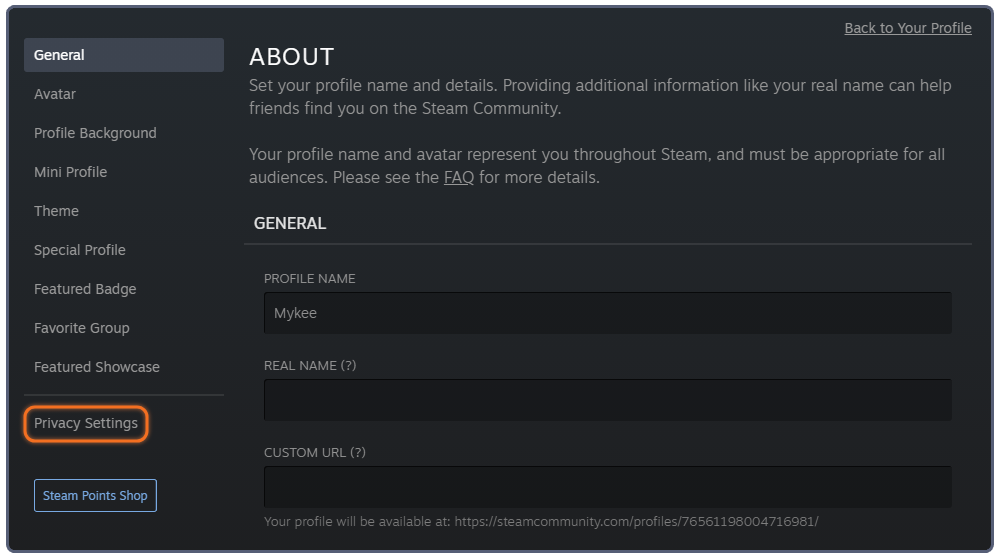Go to Featured Showcase settings
This screenshot has height=559, width=1001.
click(x=97, y=366)
